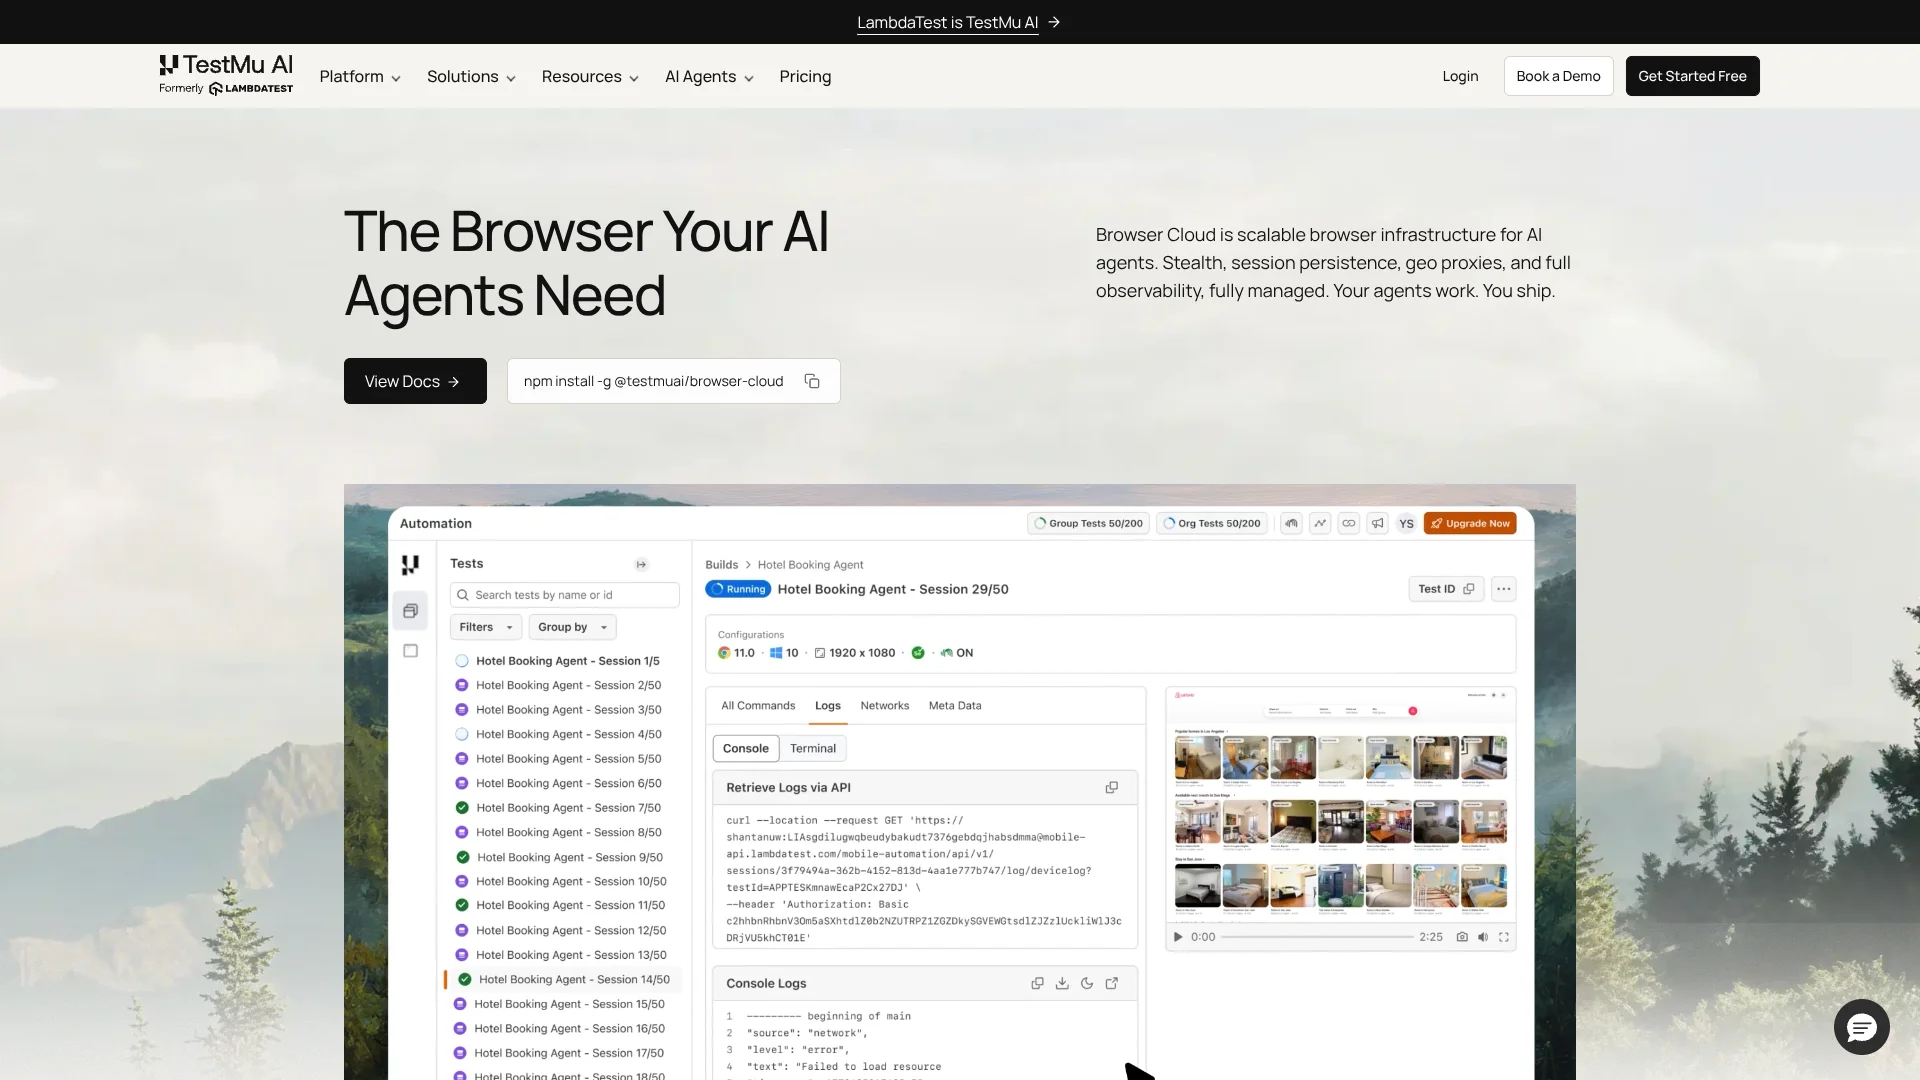Open the Filters dropdown
1920x1080 pixels.
486,627
